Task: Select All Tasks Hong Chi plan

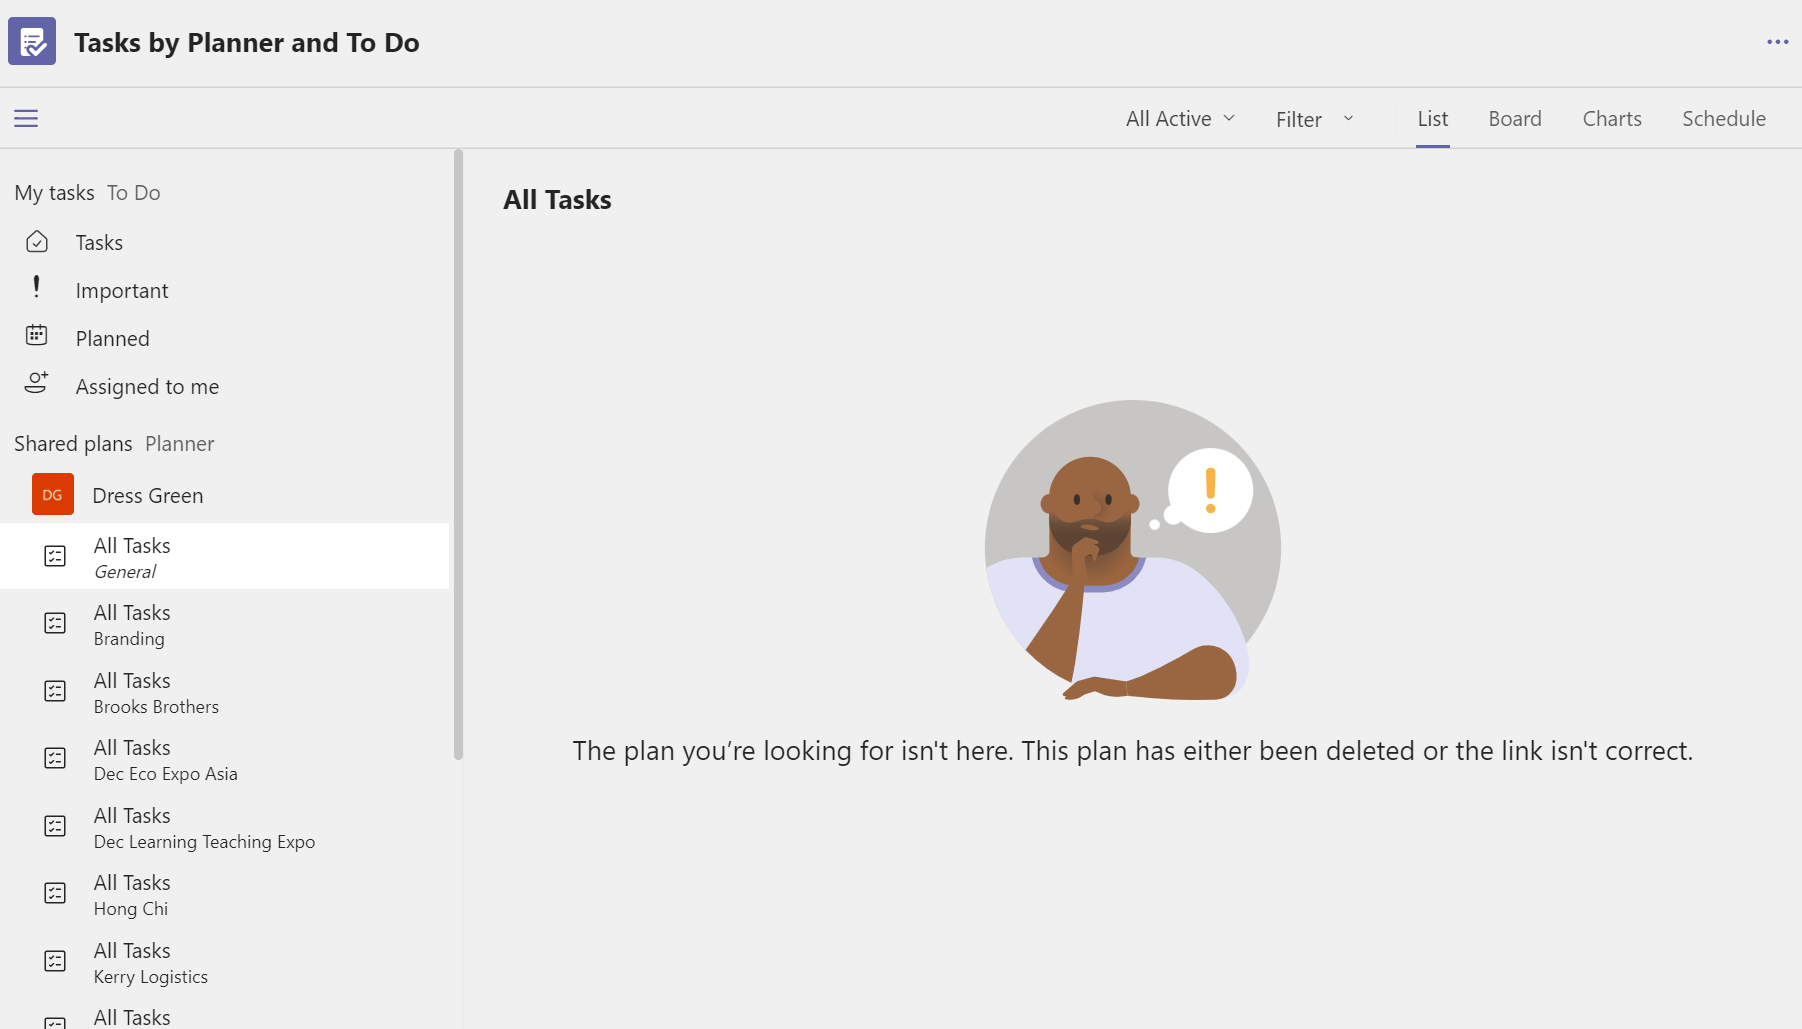Action: (x=225, y=894)
